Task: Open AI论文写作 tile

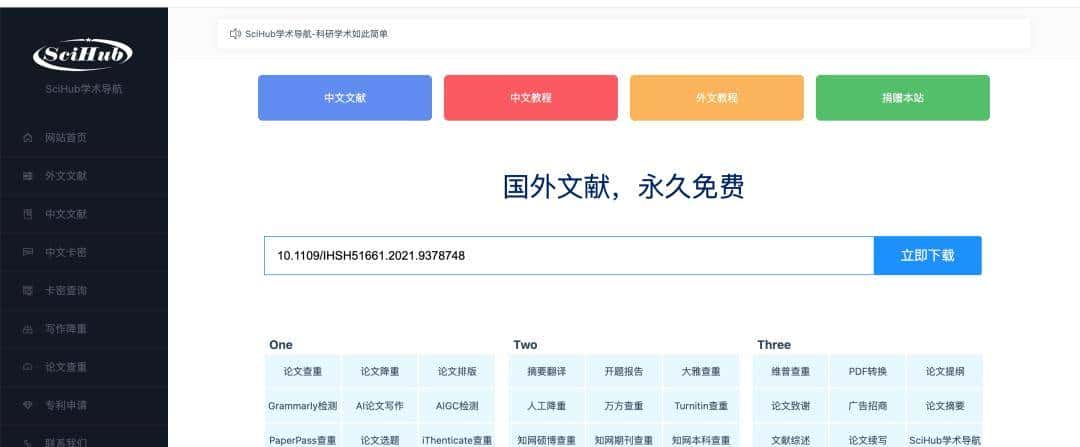Action: (x=380, y=406)
